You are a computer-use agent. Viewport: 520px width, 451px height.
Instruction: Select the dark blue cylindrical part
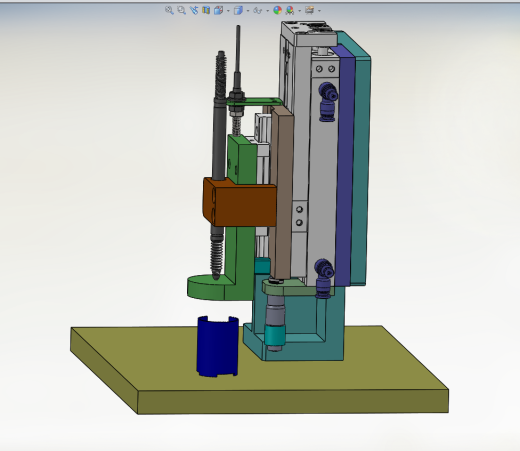click(x=217, y=347)
